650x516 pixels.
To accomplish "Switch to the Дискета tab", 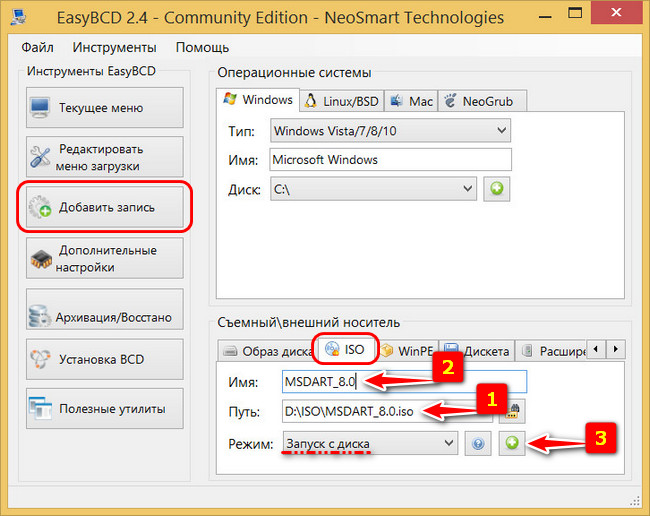I will (477, 351).
